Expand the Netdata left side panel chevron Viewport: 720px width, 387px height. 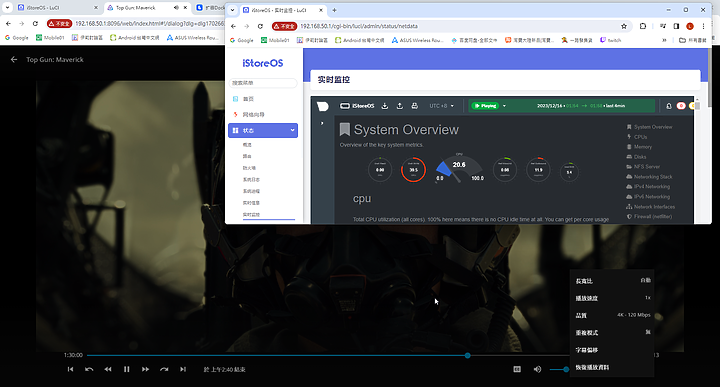point(322,123)
